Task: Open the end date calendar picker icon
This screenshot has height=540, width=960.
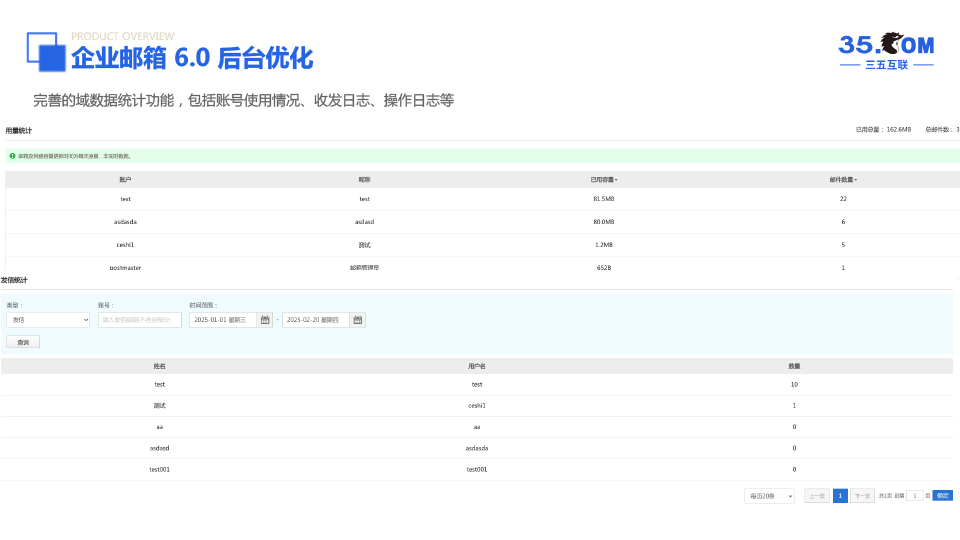Action: [x=358, y=320]
